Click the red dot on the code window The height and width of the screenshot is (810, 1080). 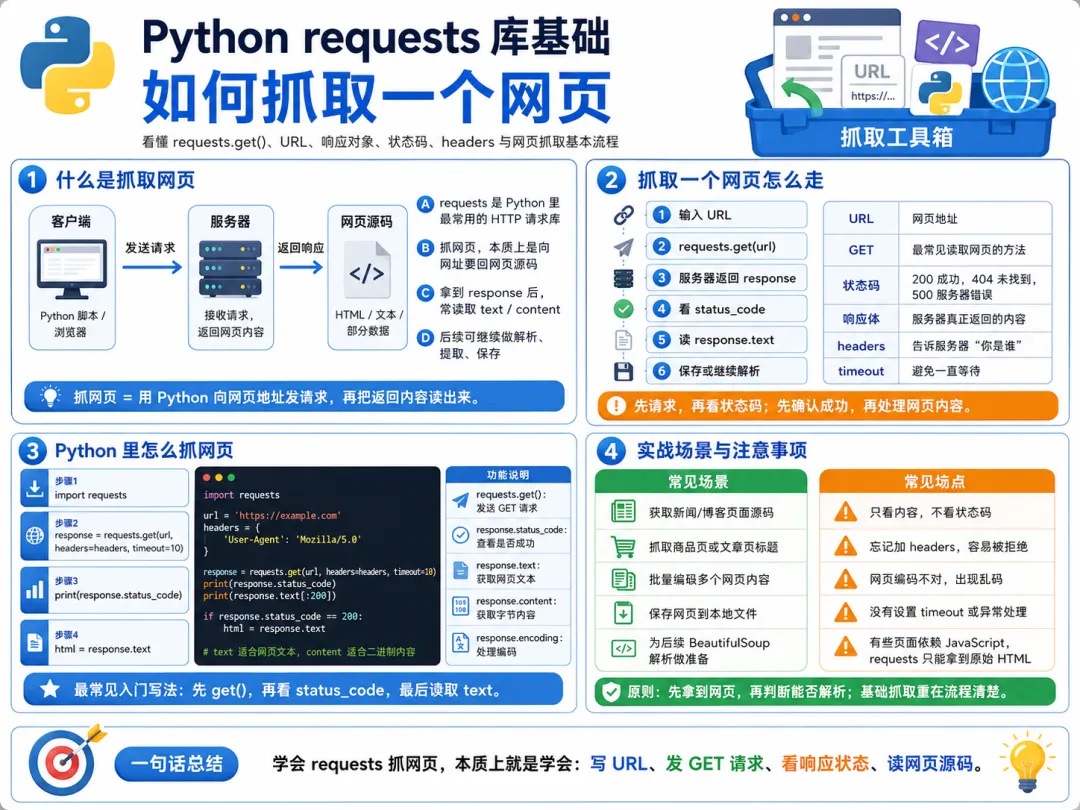pos(207,477)
